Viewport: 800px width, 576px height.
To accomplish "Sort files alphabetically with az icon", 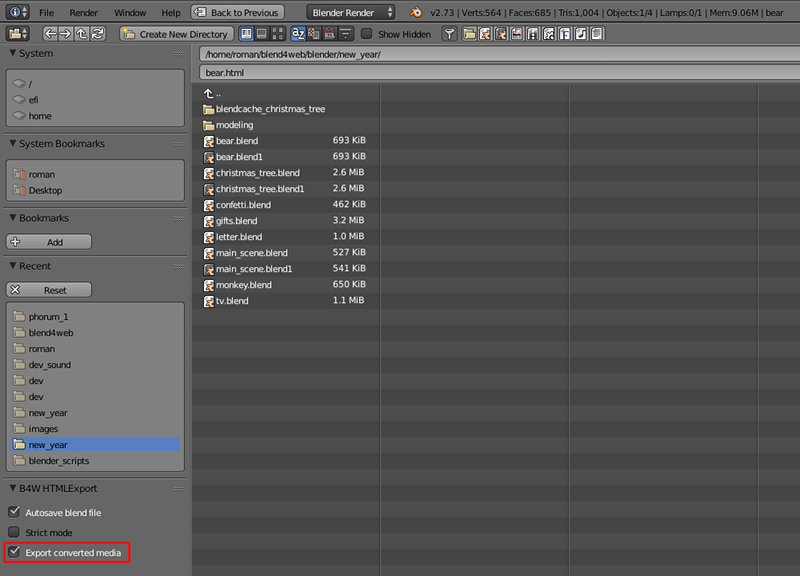I will [x=298, y=34].
